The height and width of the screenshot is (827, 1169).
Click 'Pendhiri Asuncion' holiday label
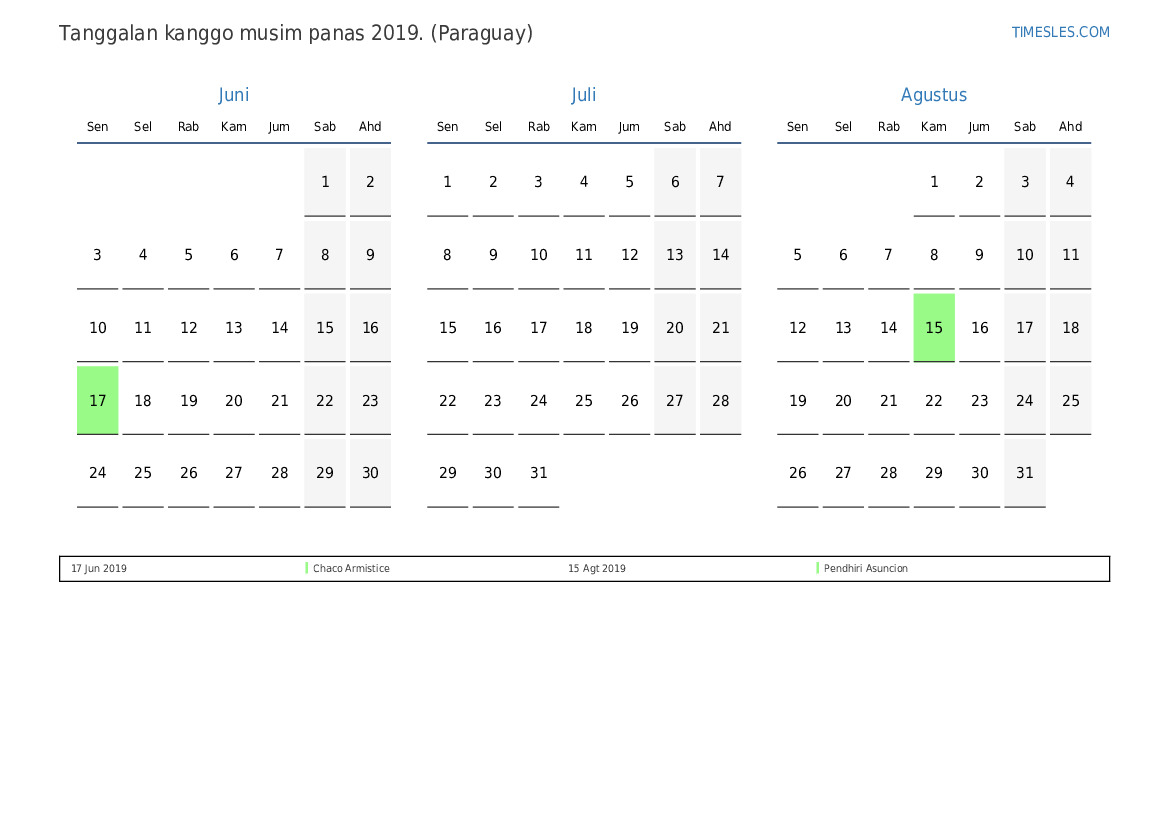pyautogui.click(x=866, y=568)
